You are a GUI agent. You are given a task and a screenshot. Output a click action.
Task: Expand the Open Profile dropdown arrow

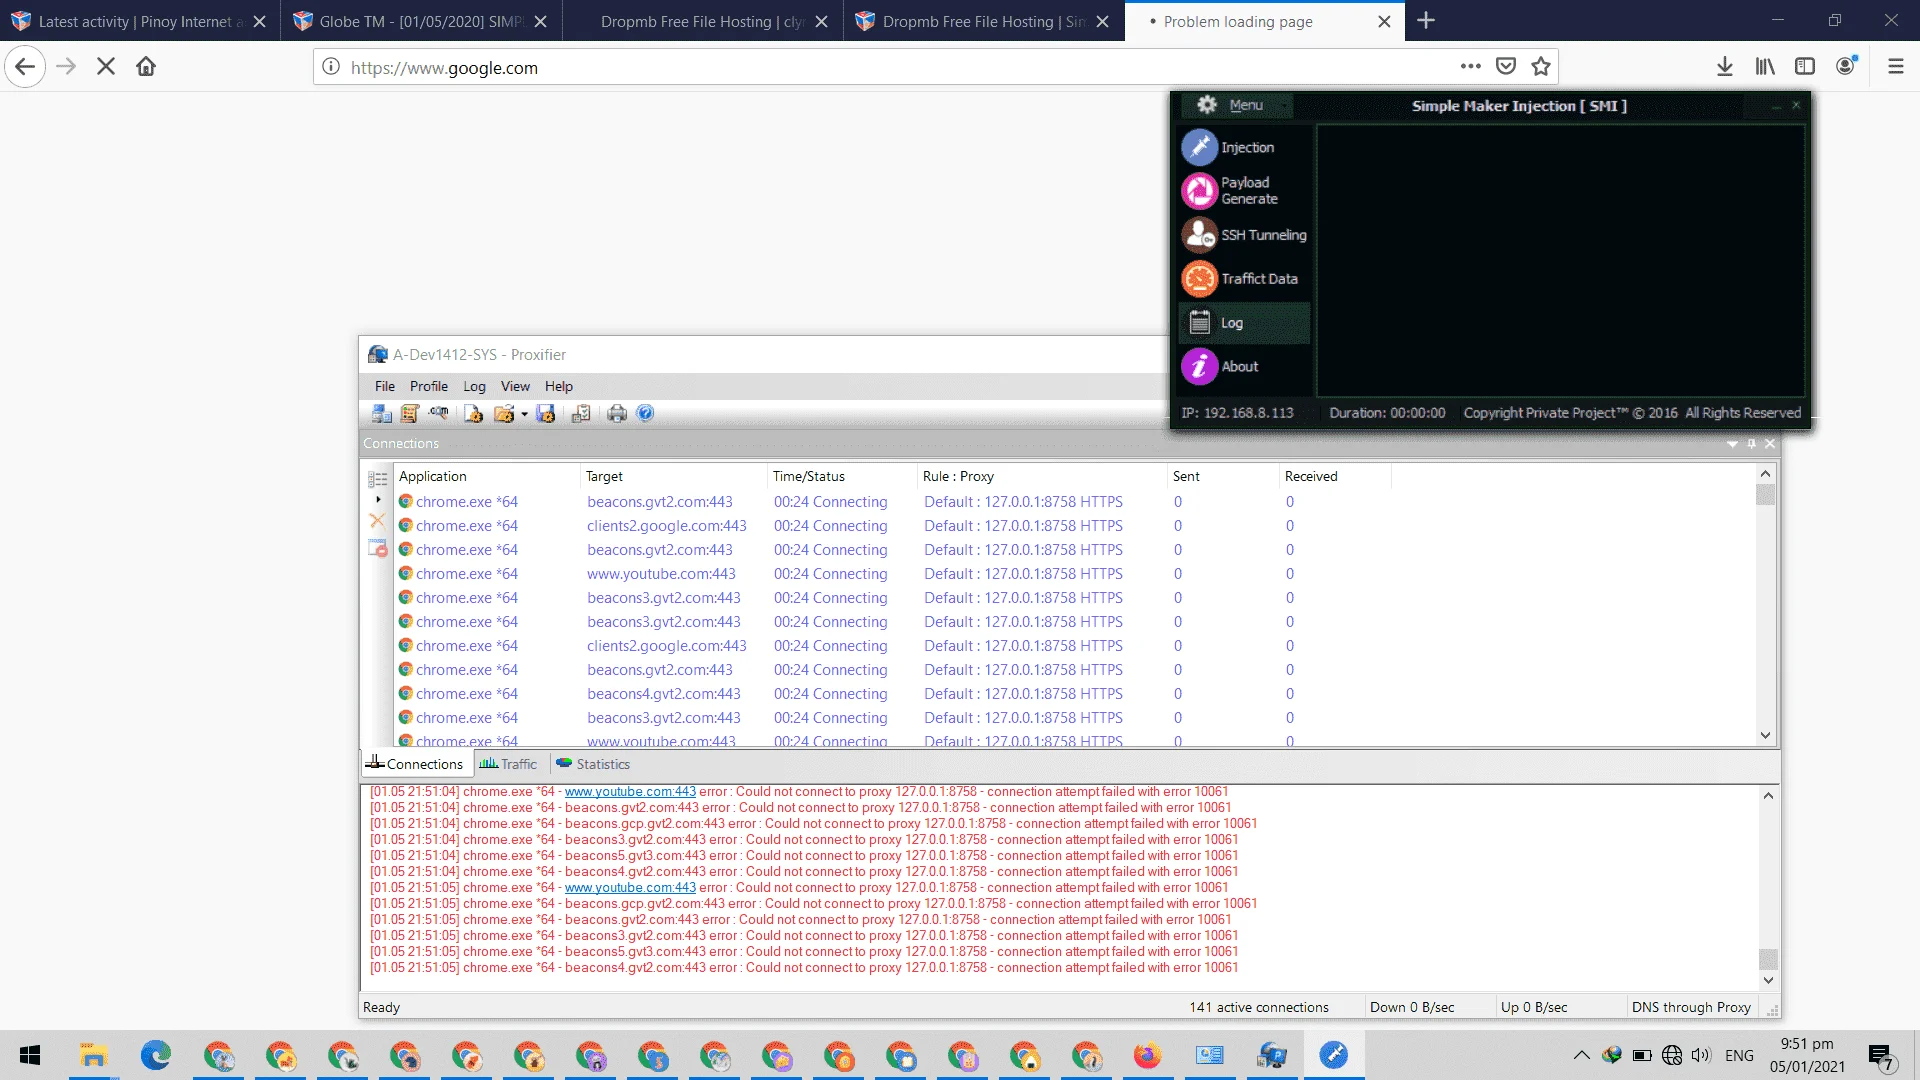[x=524, y=415]
